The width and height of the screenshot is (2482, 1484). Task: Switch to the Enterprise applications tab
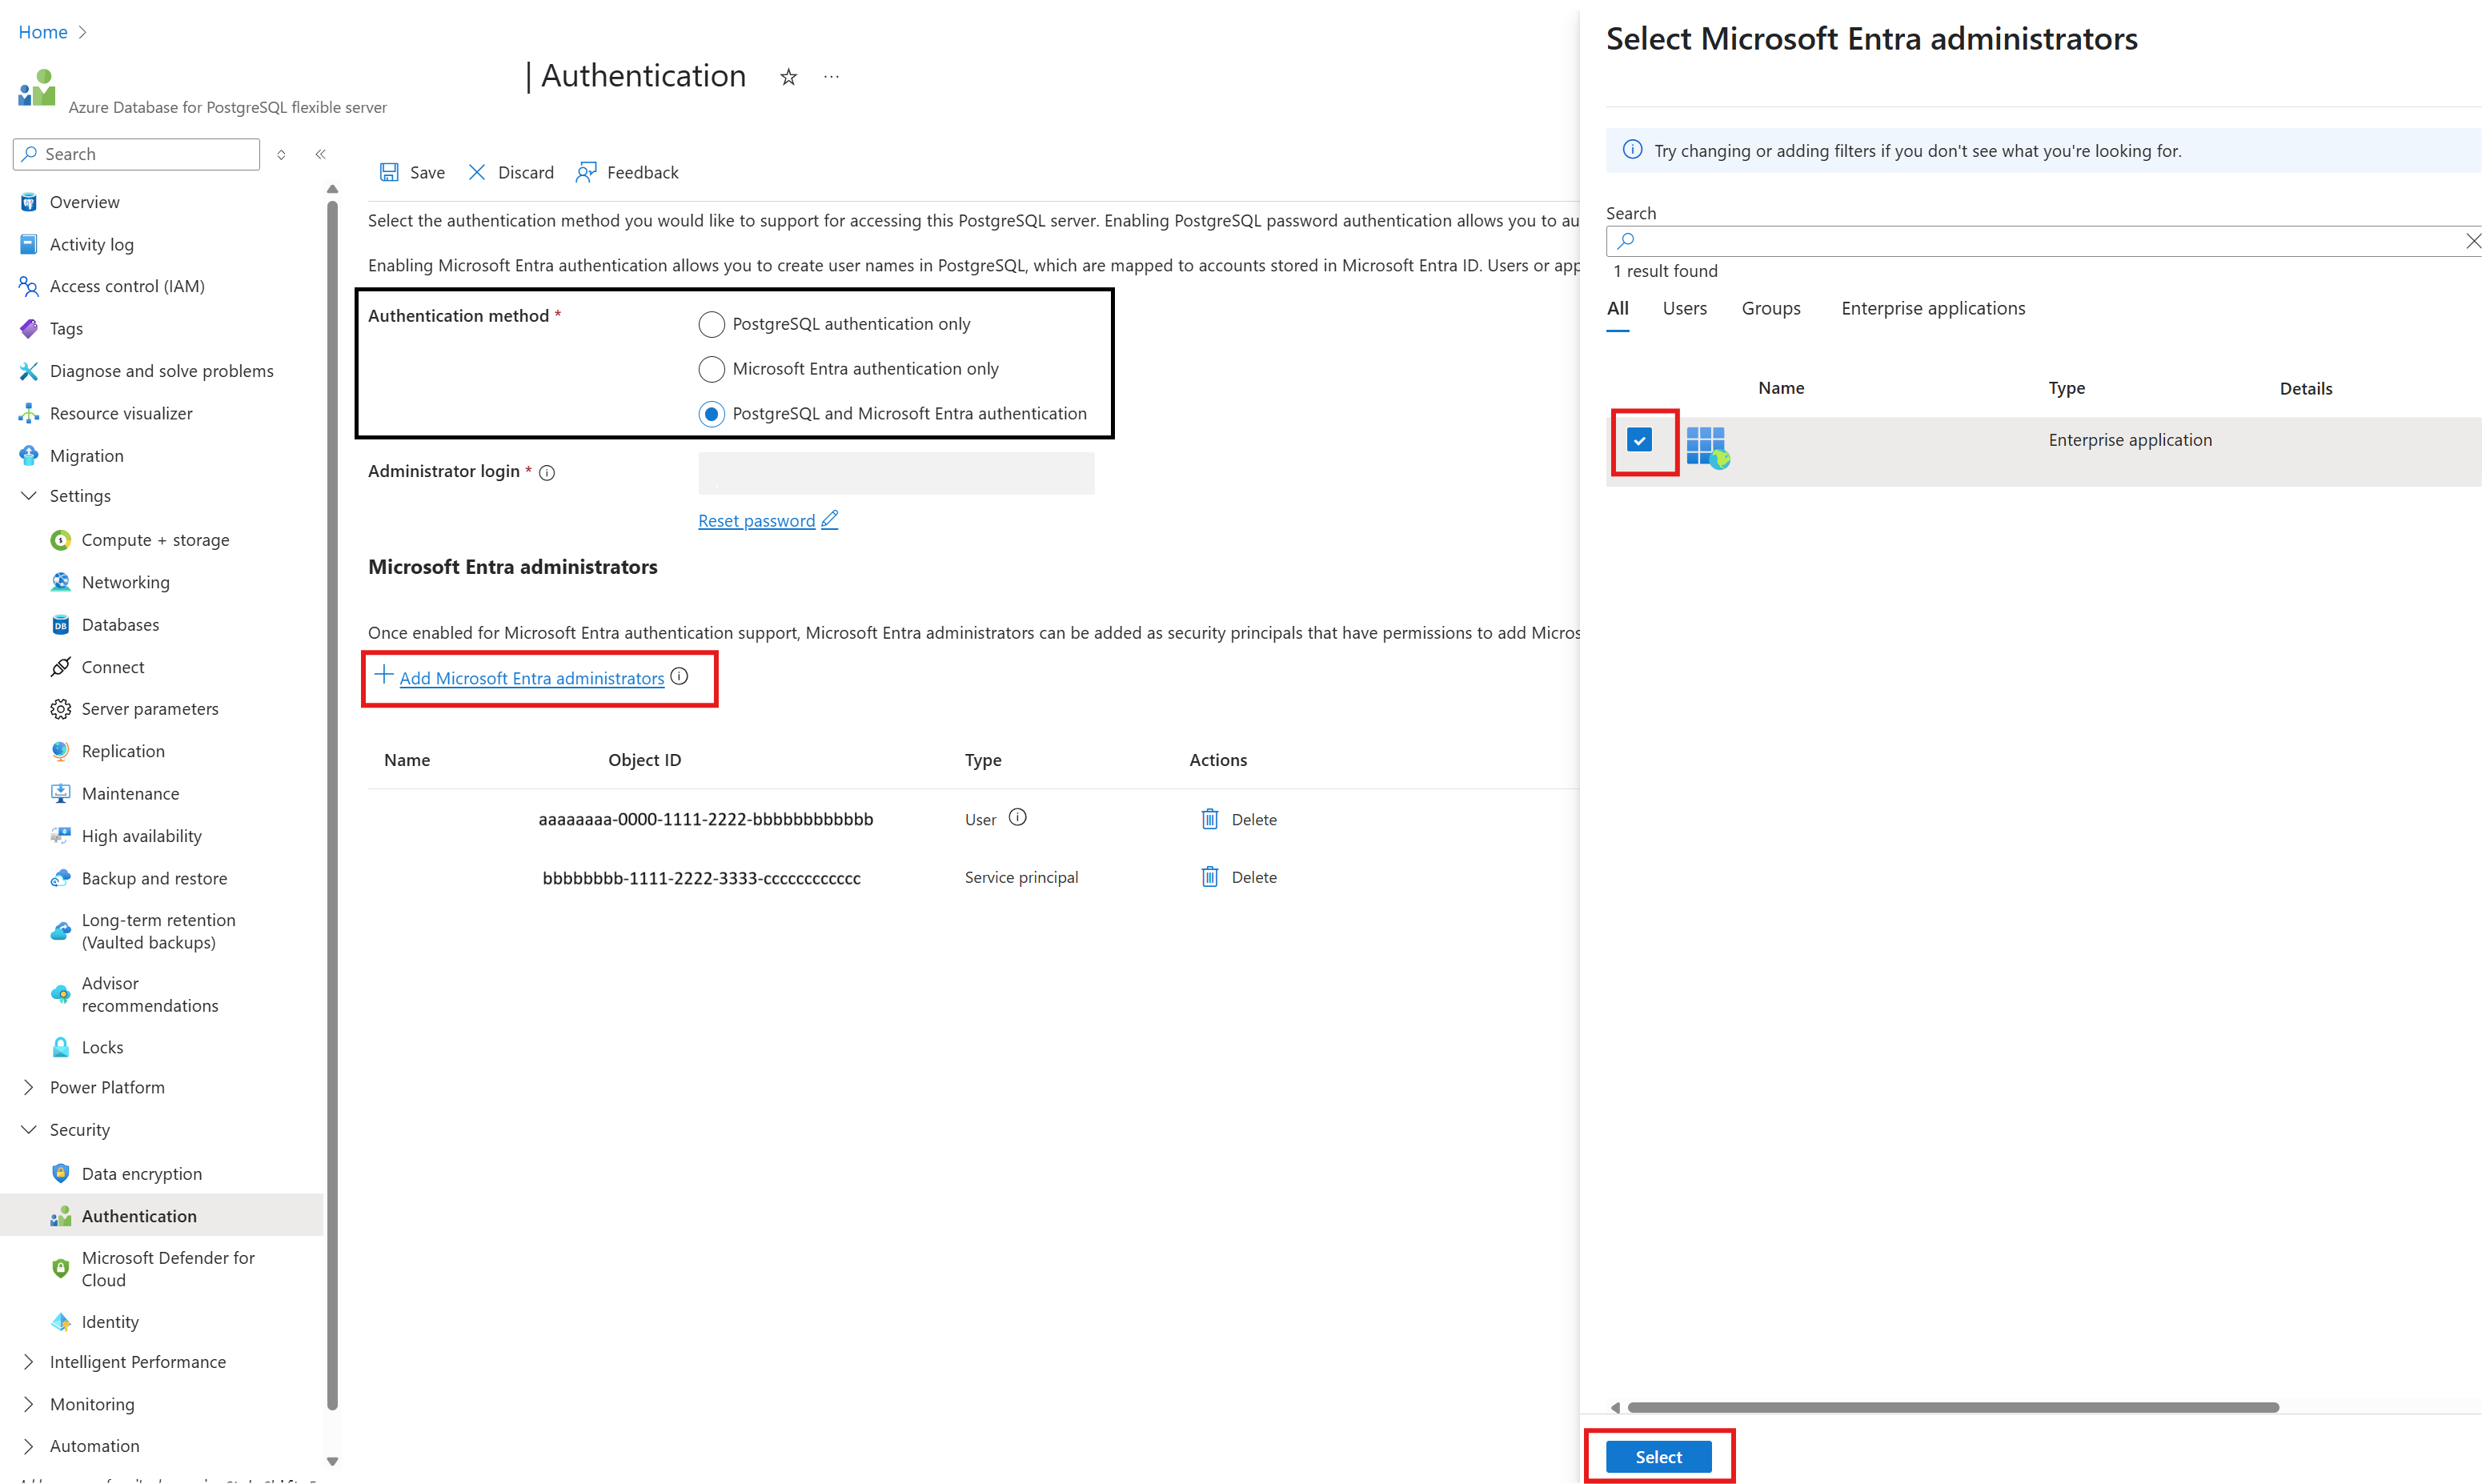pos(1932,309)
